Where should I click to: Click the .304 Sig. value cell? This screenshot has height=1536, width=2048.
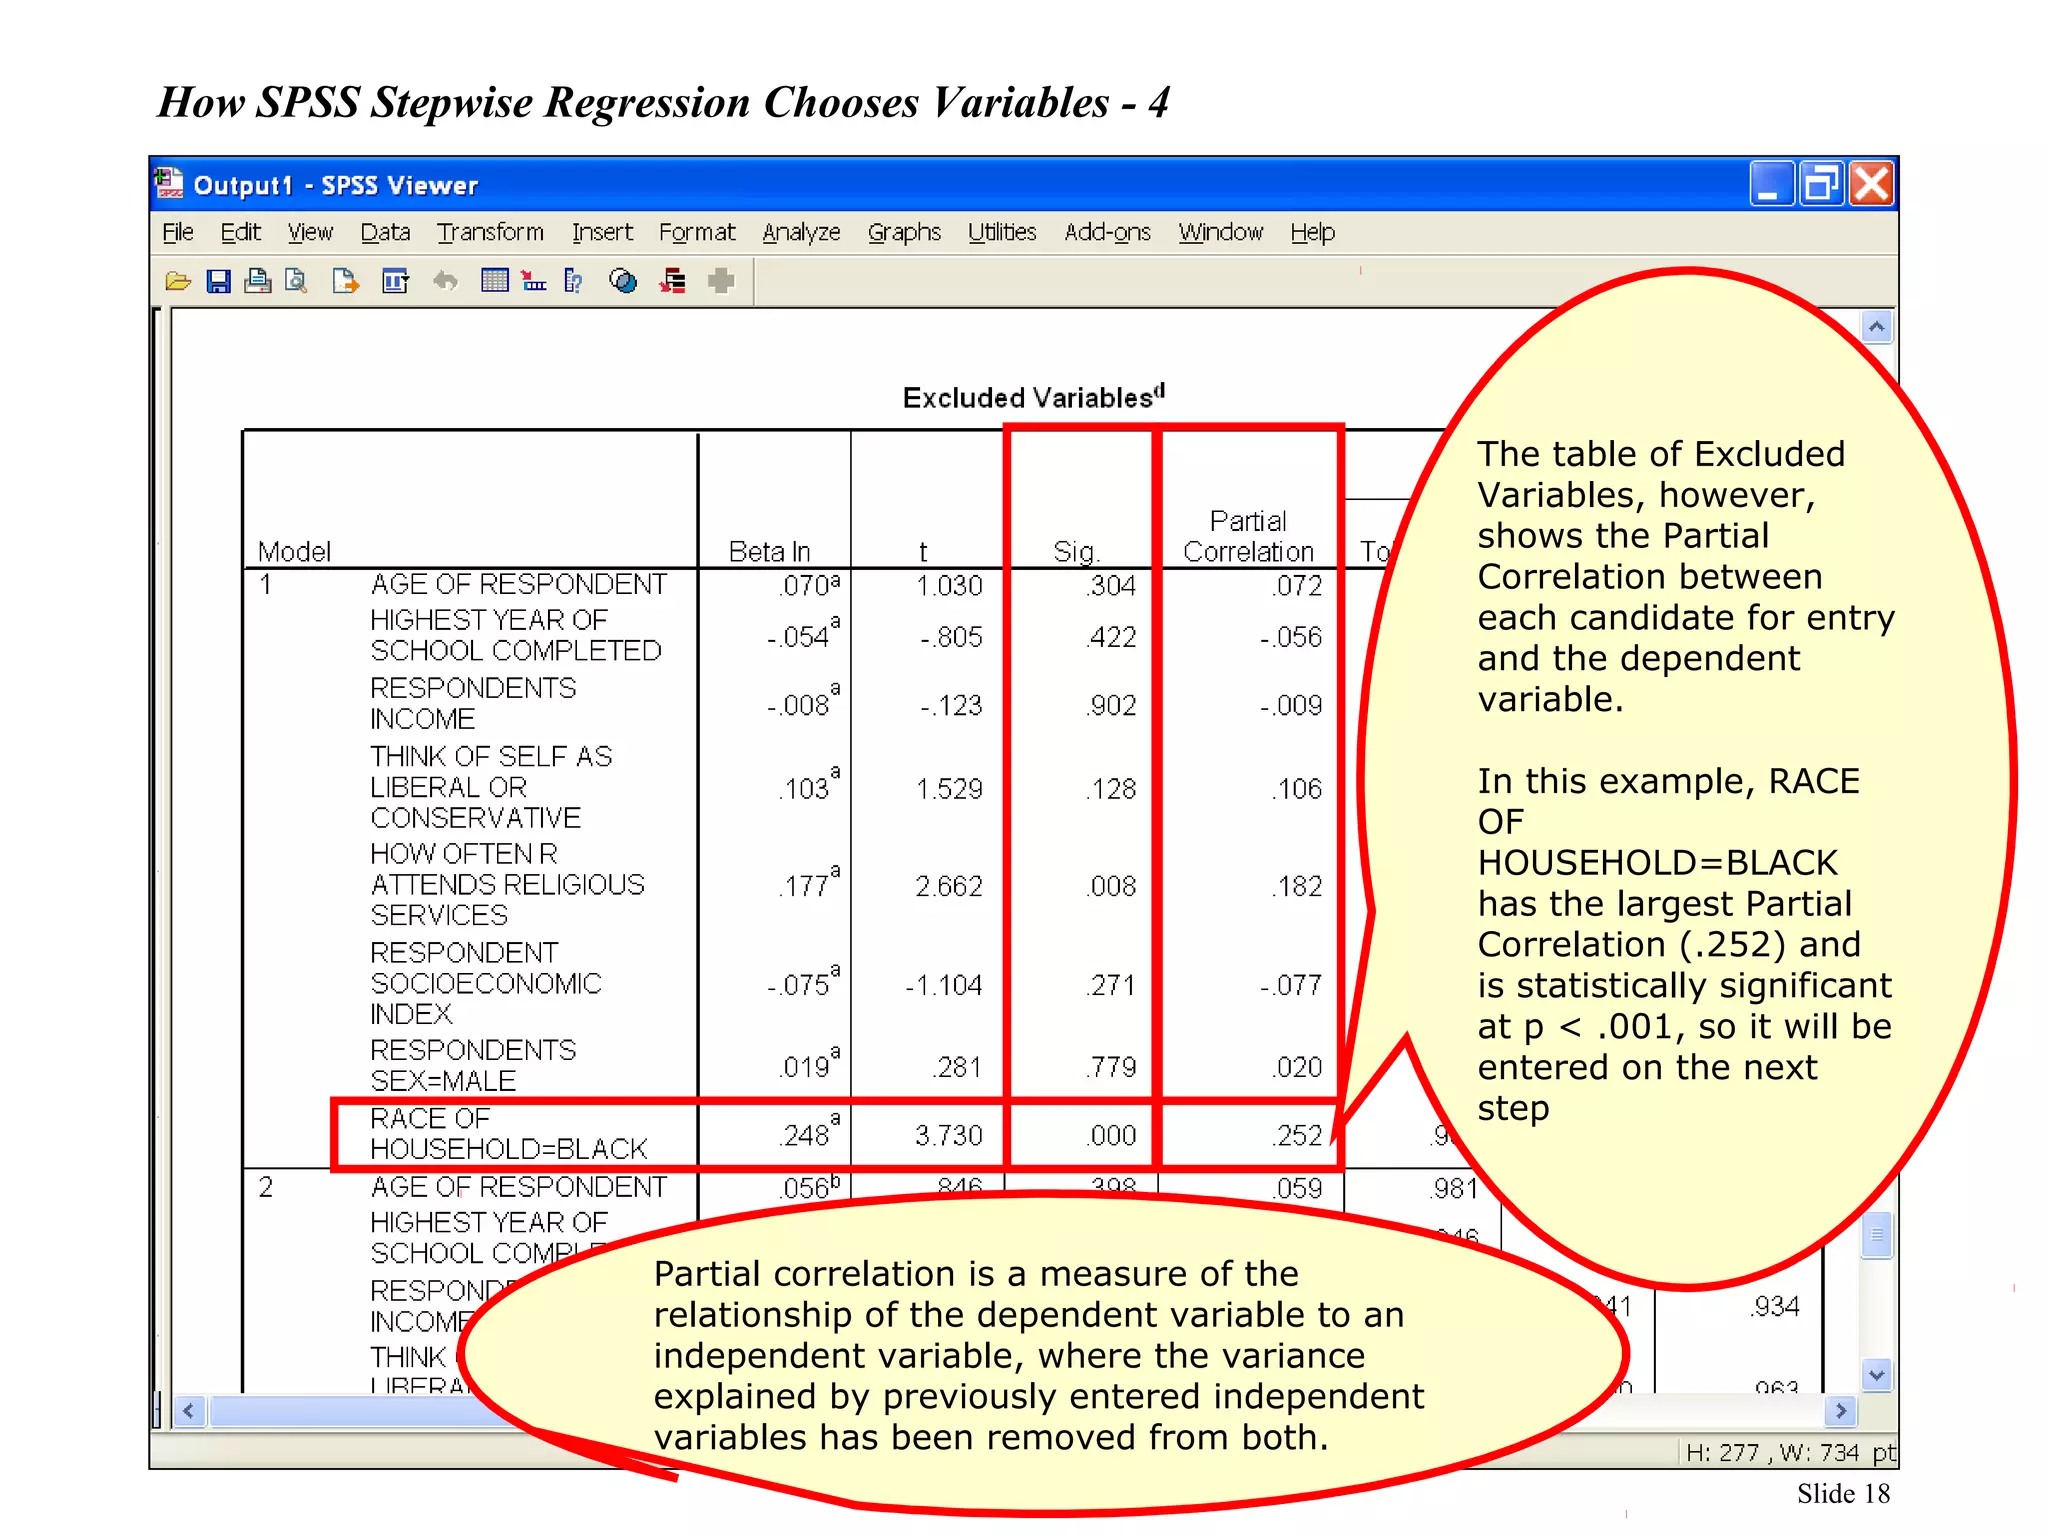[x=1112, y=586]
